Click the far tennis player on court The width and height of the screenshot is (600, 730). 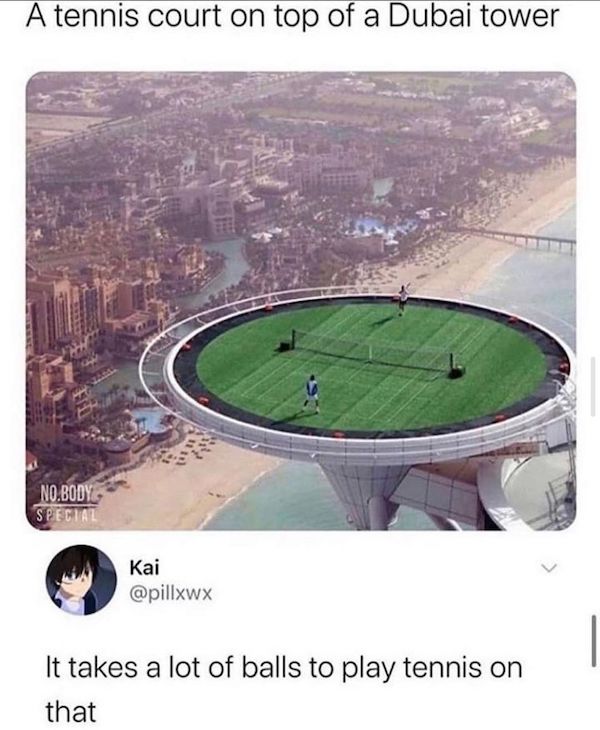click(403, 298)
